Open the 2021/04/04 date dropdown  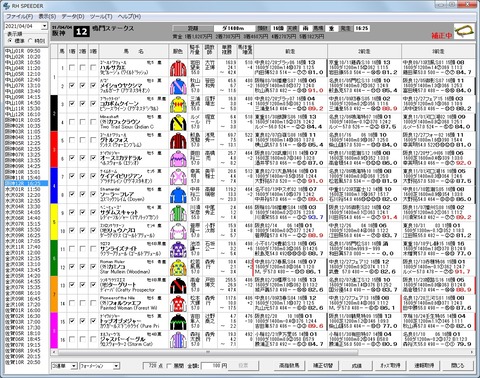(44, 26)
